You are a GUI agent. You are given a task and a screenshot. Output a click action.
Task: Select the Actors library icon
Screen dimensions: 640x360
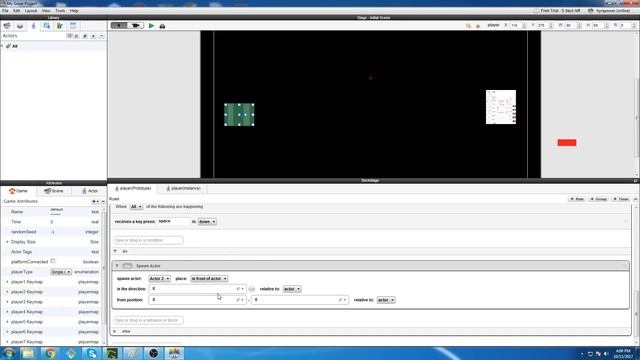[x=33, y=26]
